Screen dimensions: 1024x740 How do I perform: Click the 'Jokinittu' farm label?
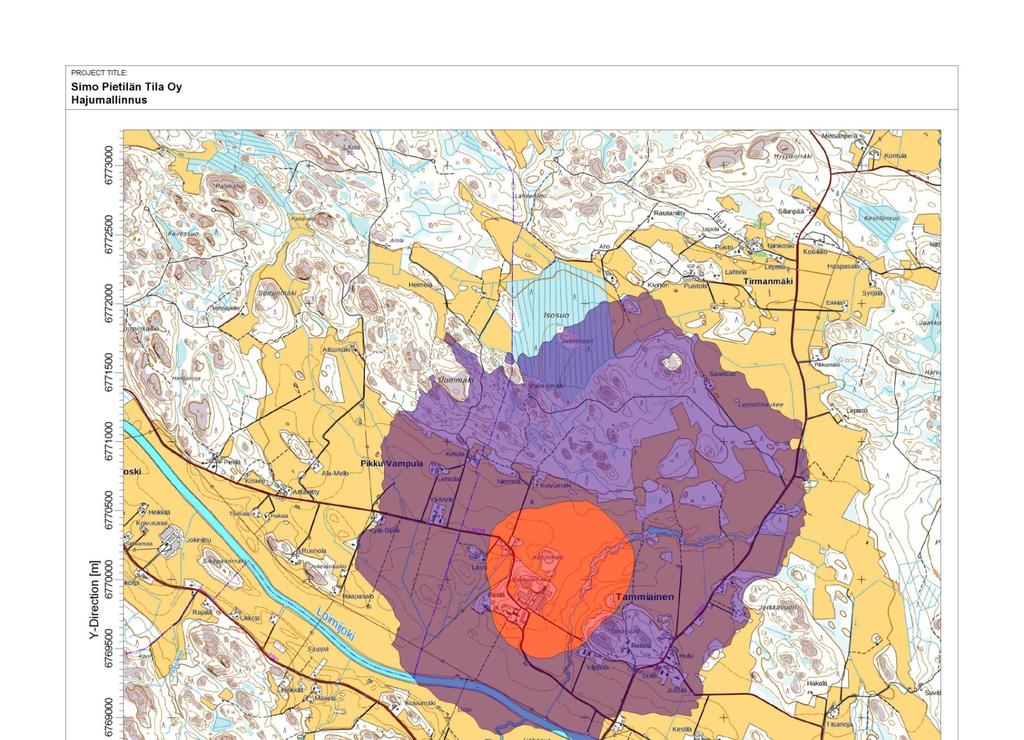click(199, 540)
